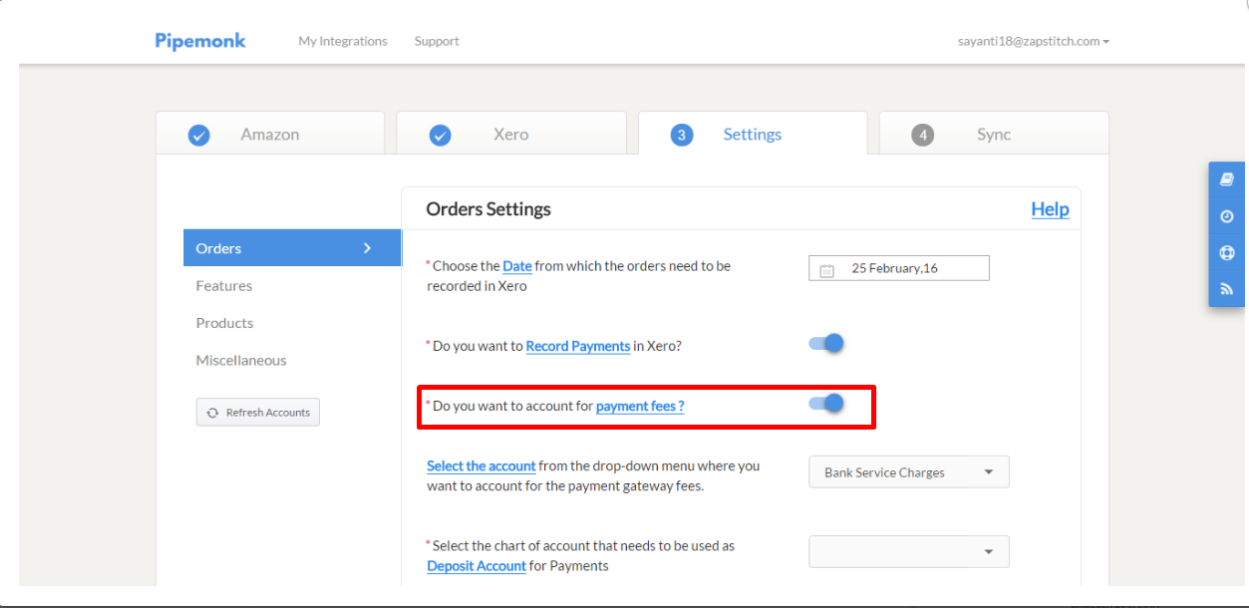Open the Miscellaneous settings section

[x=241, y=359]
